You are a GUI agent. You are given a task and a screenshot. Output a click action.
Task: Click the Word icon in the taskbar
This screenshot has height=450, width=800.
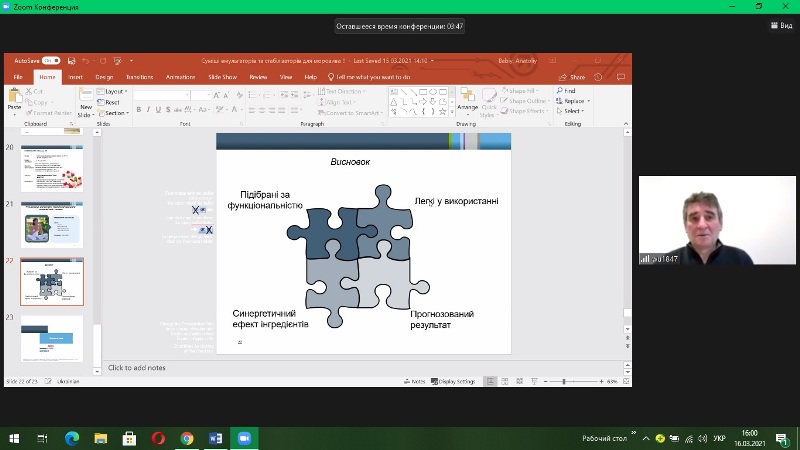(x=214, y=438)
